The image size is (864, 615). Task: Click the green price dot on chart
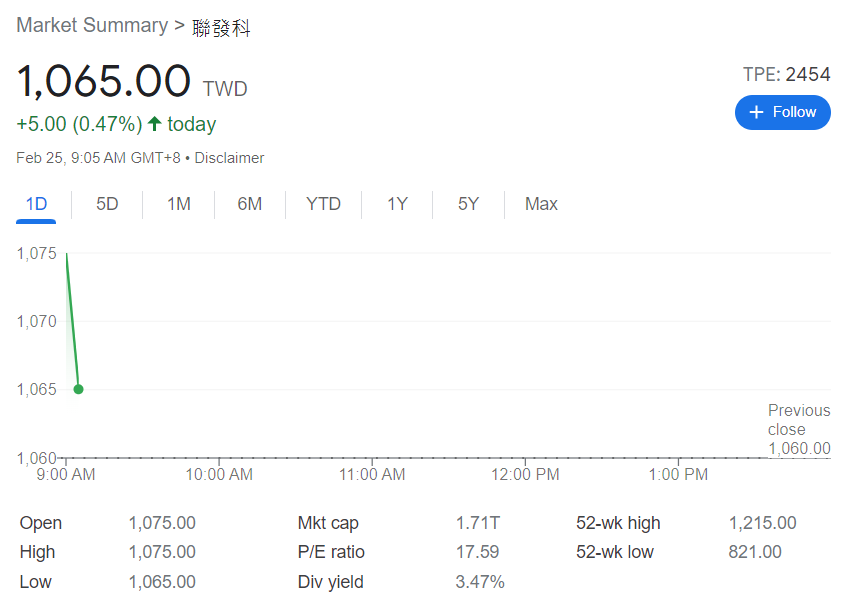click(78, 389)
